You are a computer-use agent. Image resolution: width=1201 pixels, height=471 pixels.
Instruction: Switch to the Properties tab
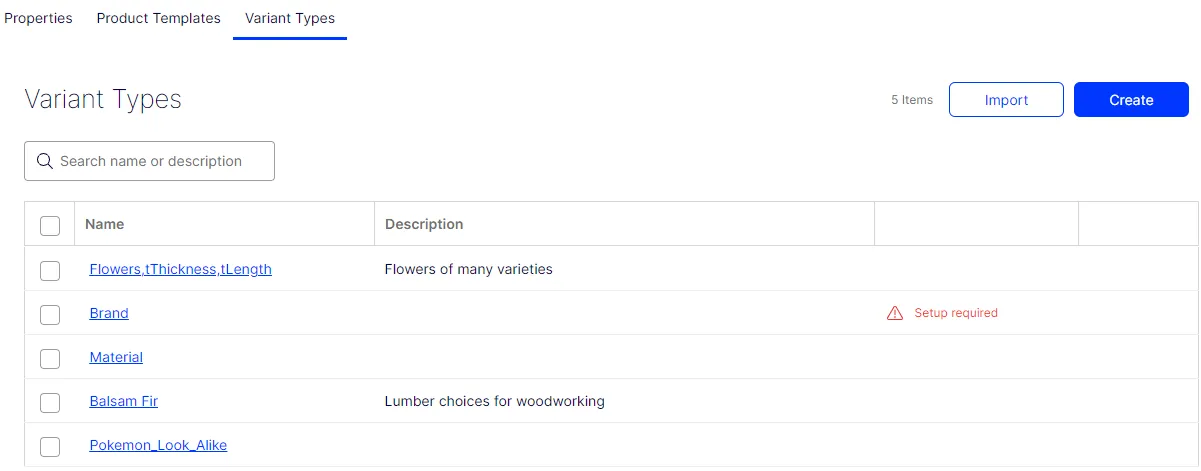click(x=38, y=18)
